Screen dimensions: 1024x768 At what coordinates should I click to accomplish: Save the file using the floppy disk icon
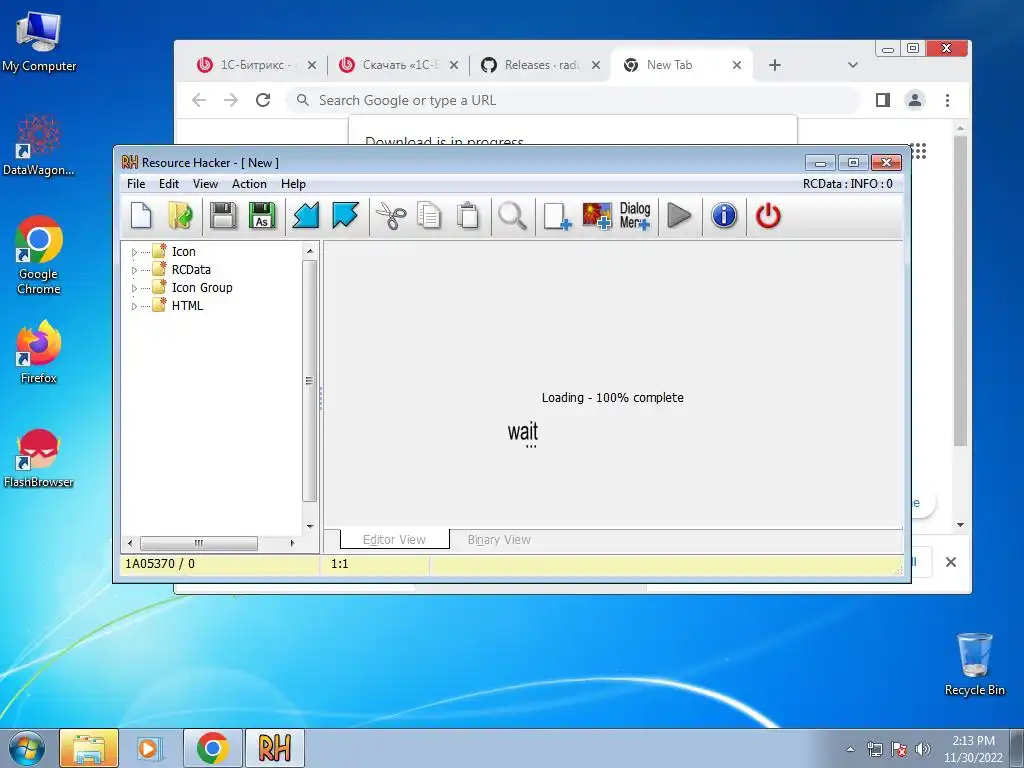[223, 216]
